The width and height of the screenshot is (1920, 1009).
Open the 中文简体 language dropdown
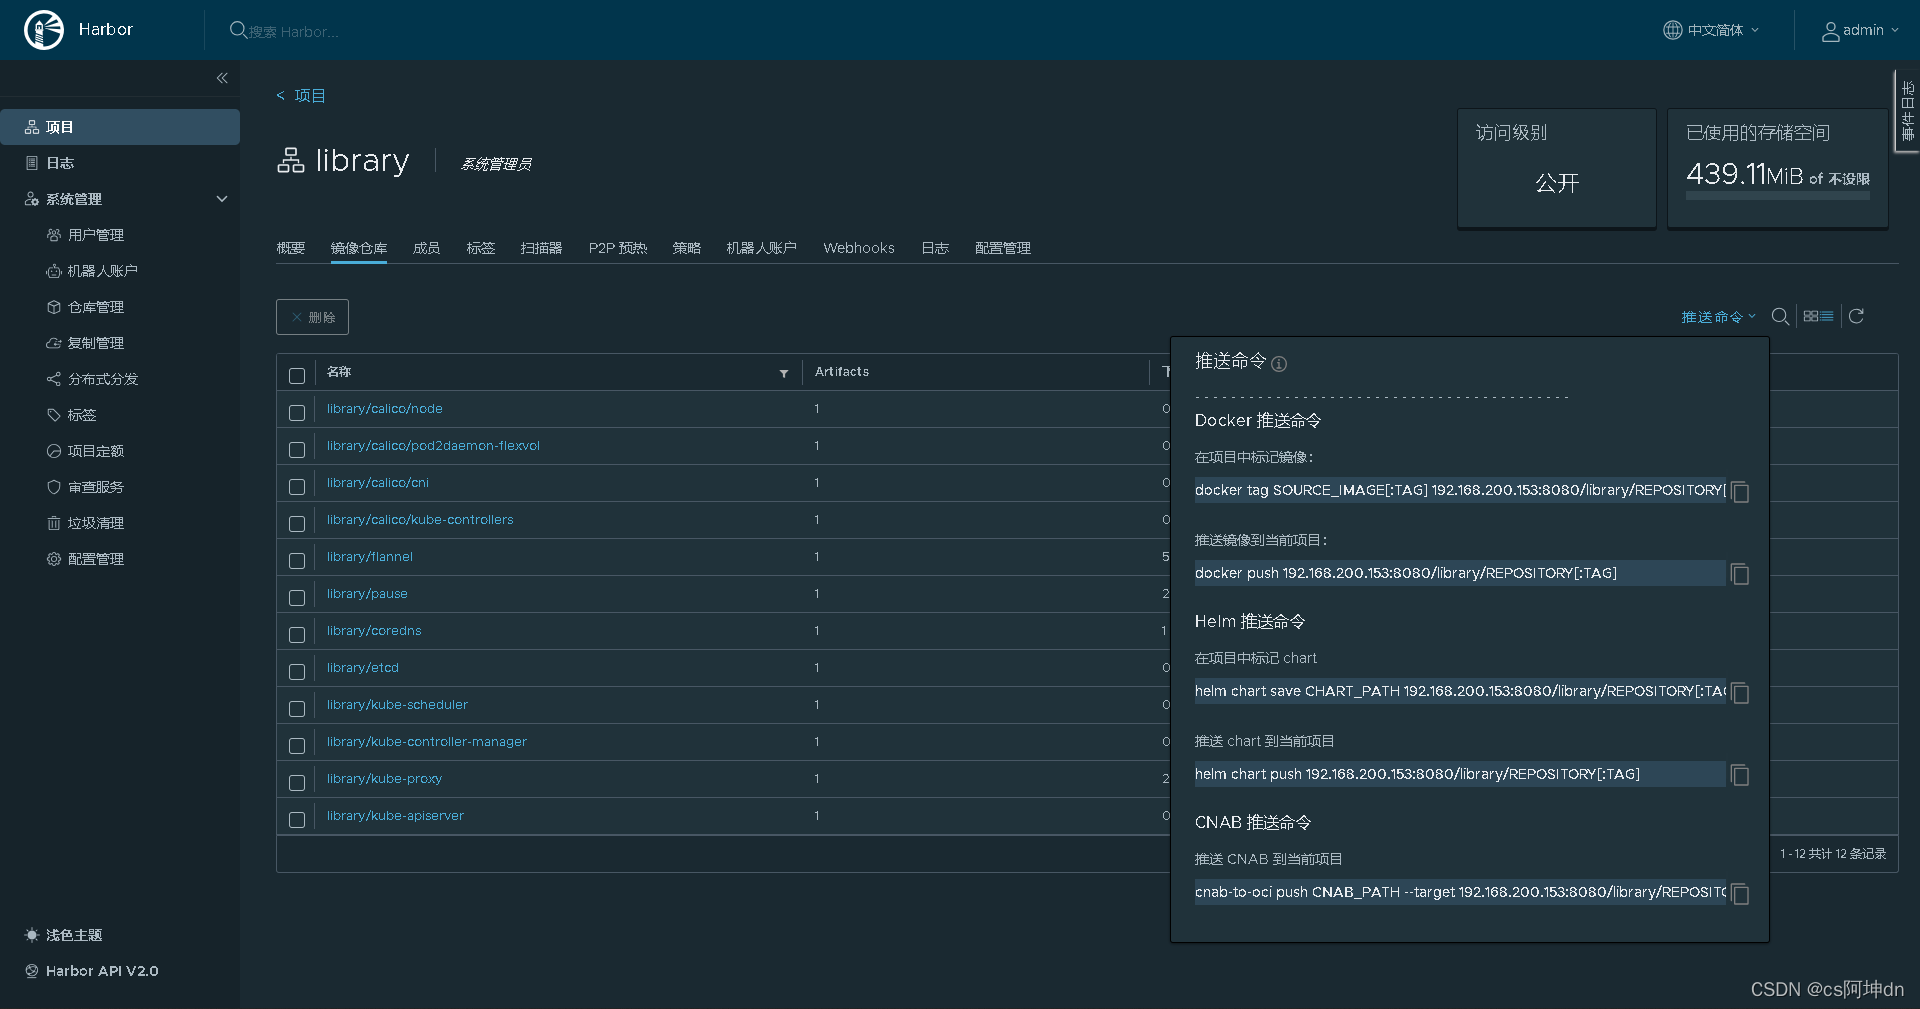pyautogui.click(x=1711, y=30)
